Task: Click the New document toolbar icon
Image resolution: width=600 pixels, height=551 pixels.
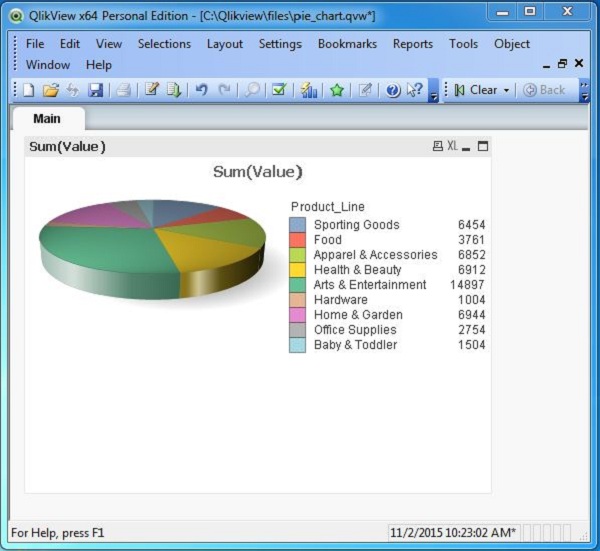Action: click(x=29, y=91)
